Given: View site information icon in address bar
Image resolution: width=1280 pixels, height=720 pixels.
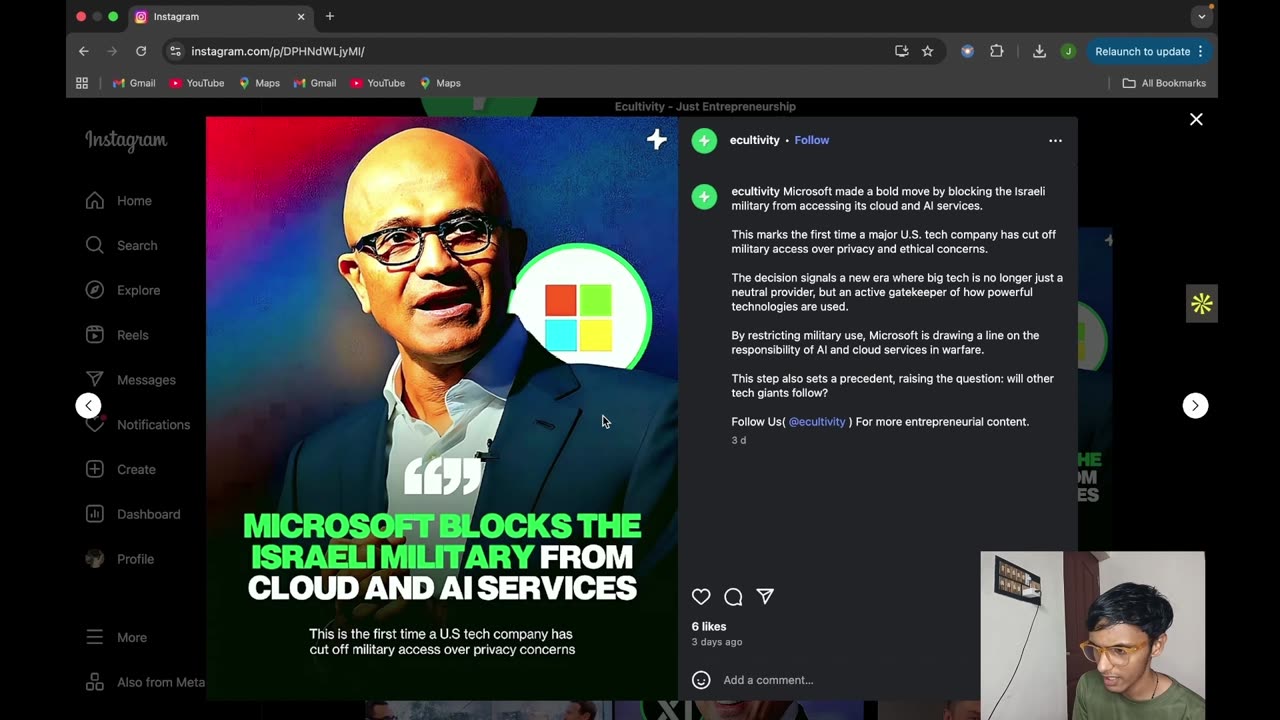Looking at the screenshot, I should pos(175,51).
